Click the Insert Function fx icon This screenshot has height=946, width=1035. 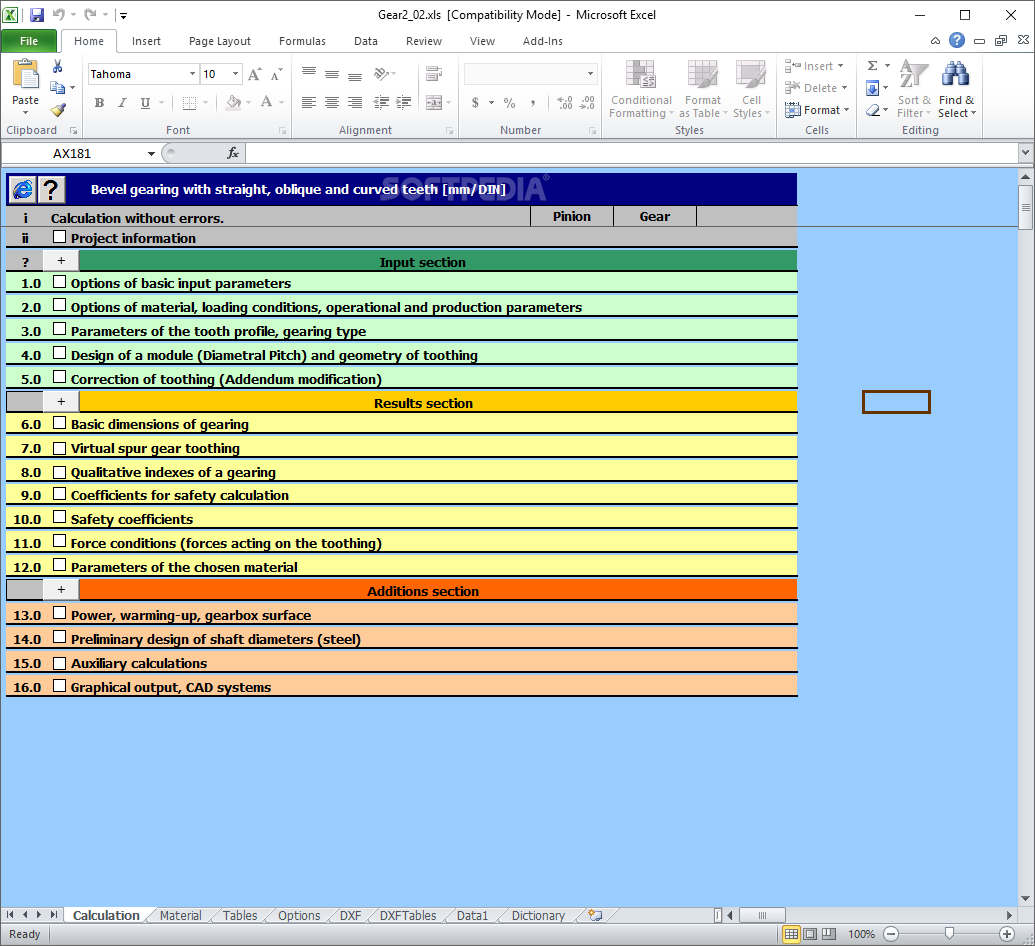click(x=233, y=153)
